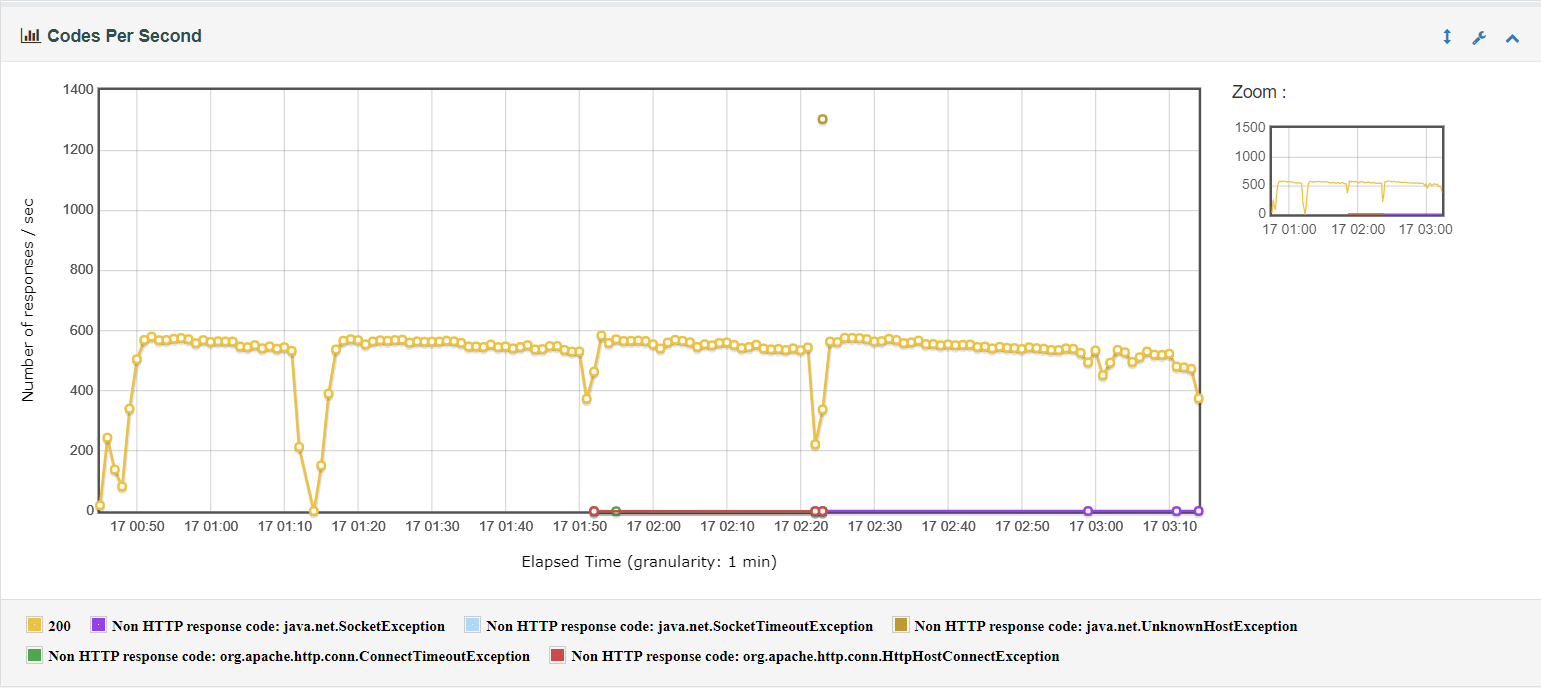The width and height of the screenshot is (1541, 688).
Task: Click the x-axis tick label 17 03:10
Action: tap(1170, 527)
